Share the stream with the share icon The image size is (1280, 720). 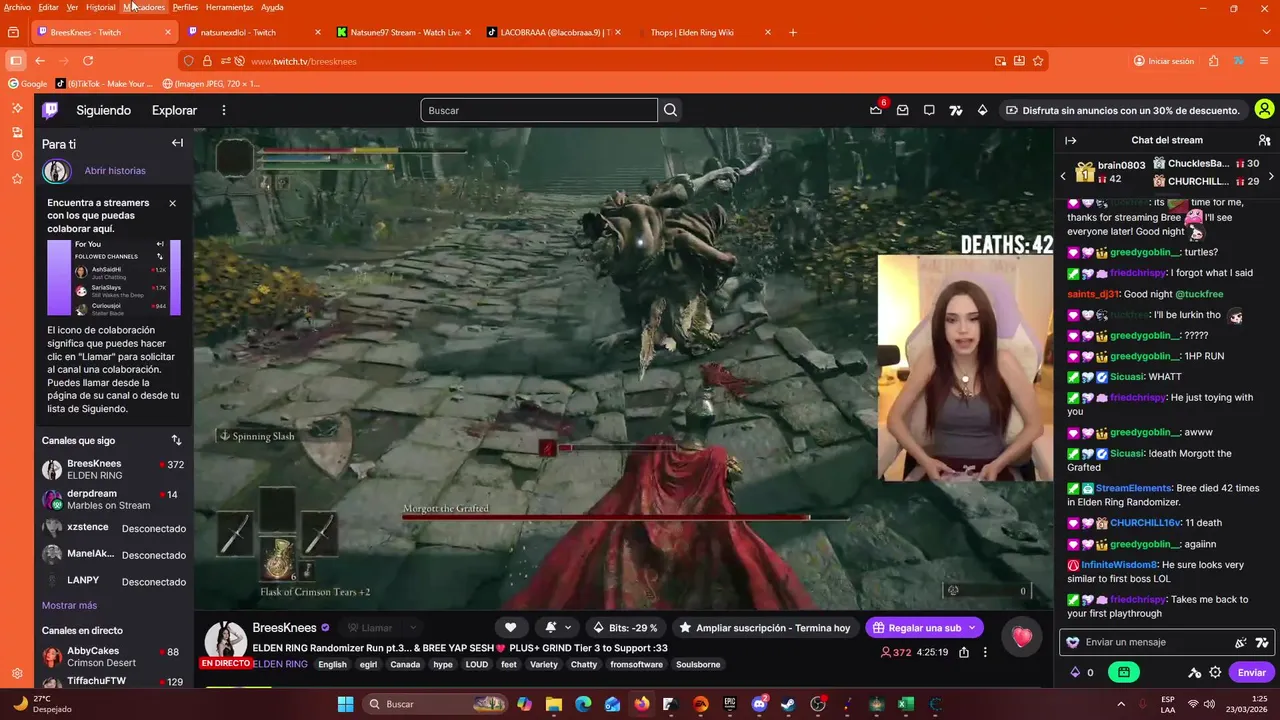pyautogui.click(x=964, y=652)
